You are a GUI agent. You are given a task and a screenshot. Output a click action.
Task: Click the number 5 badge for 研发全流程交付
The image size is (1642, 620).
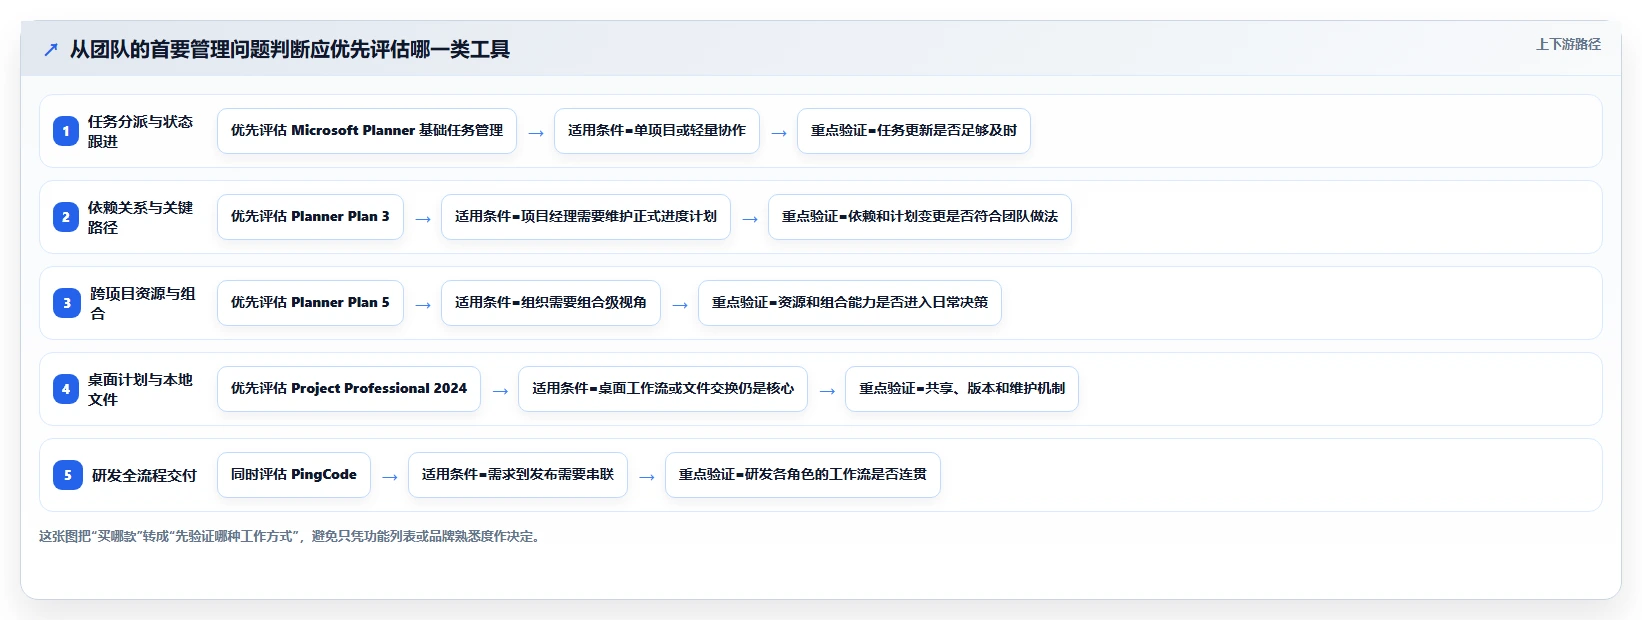tap(66, 475)
